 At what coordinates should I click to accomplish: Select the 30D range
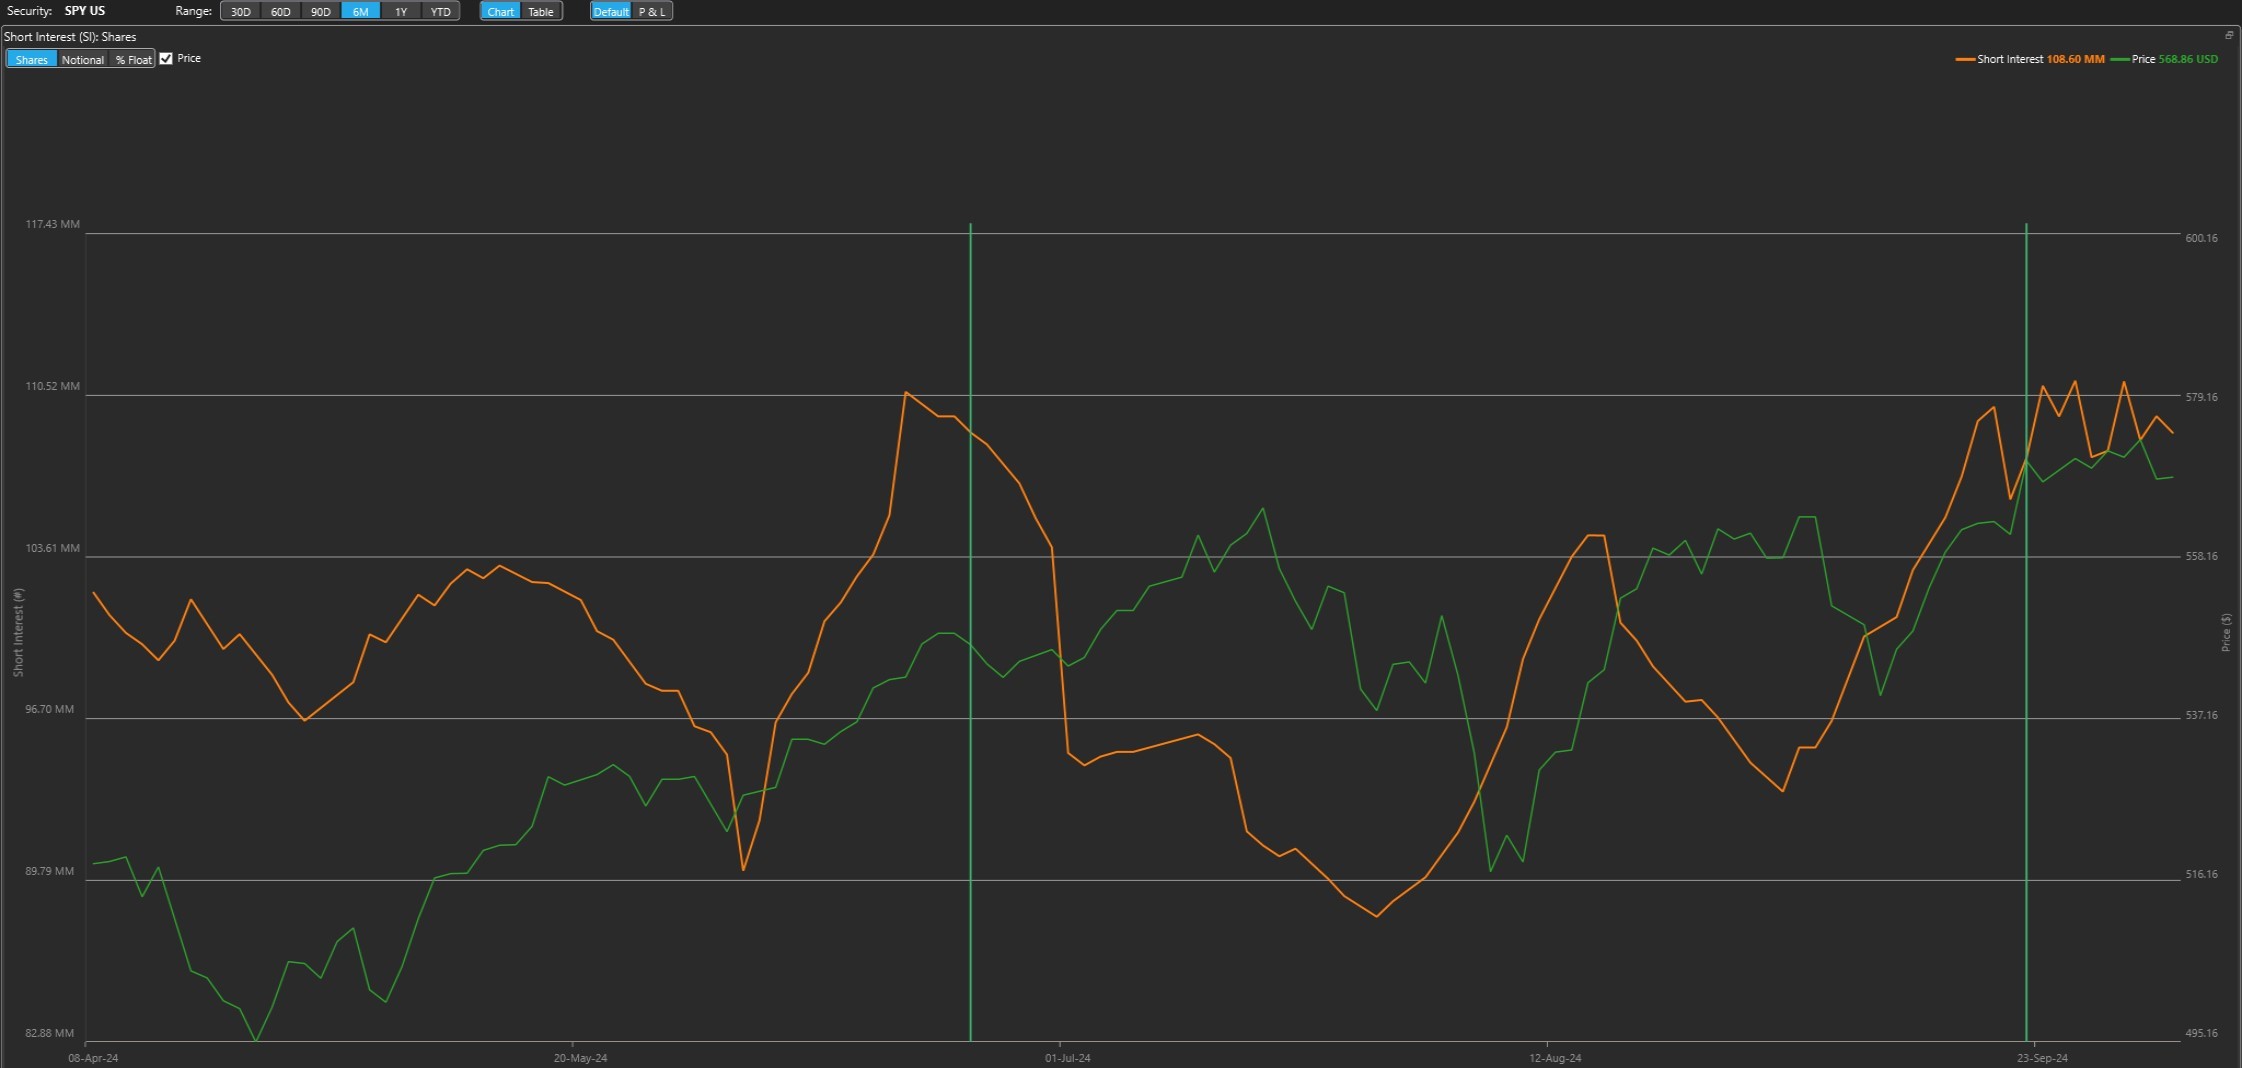(241, 12)
